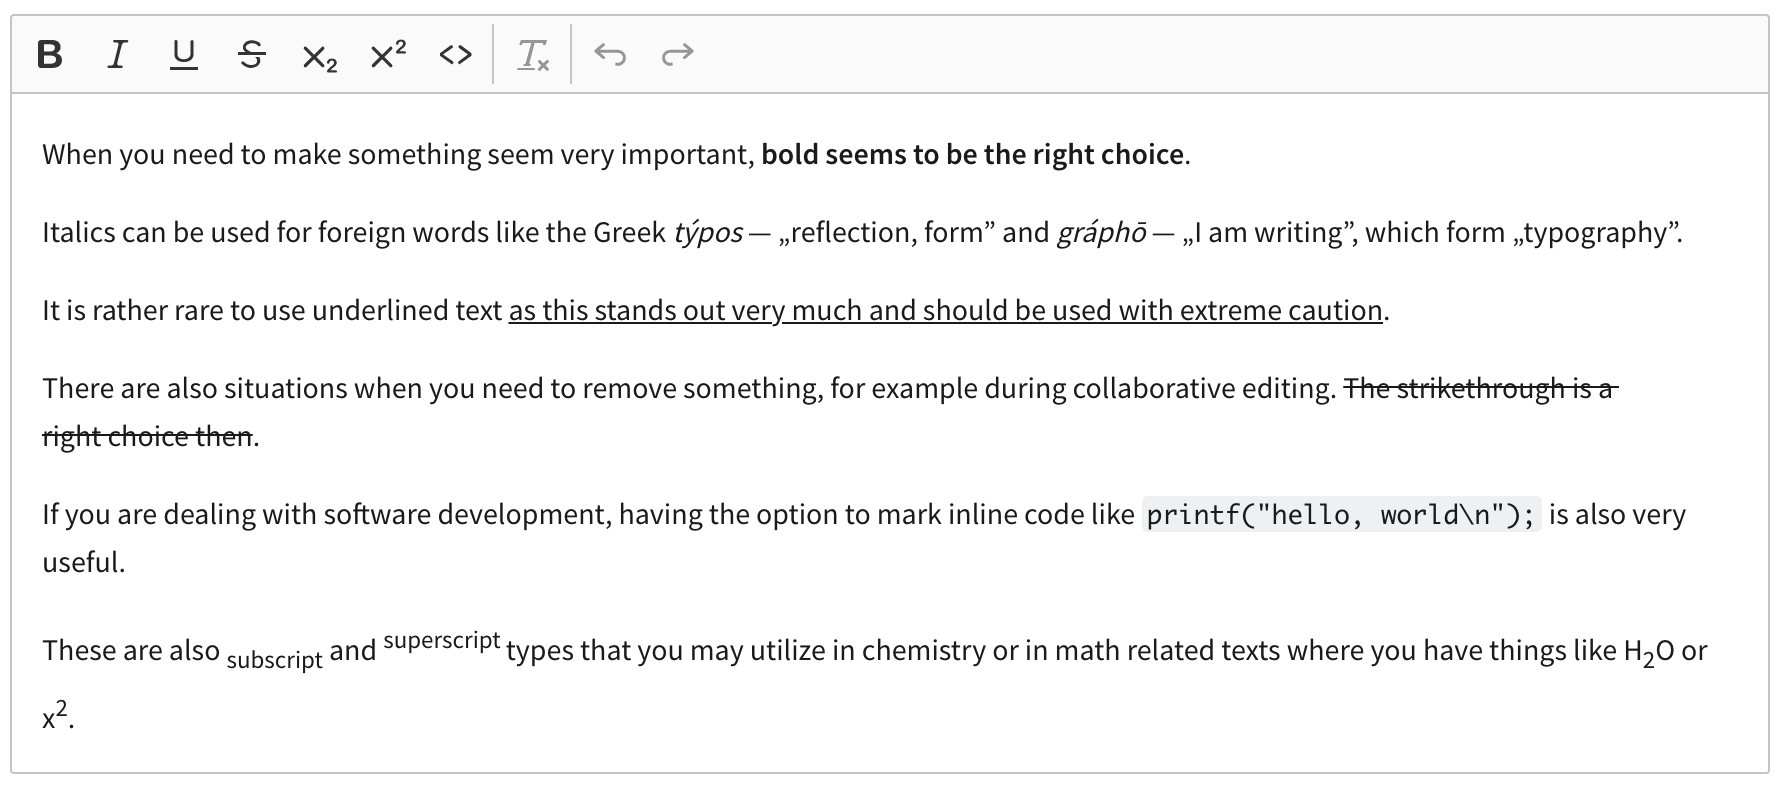Mark text as inline code with <> button

(454, 55)
